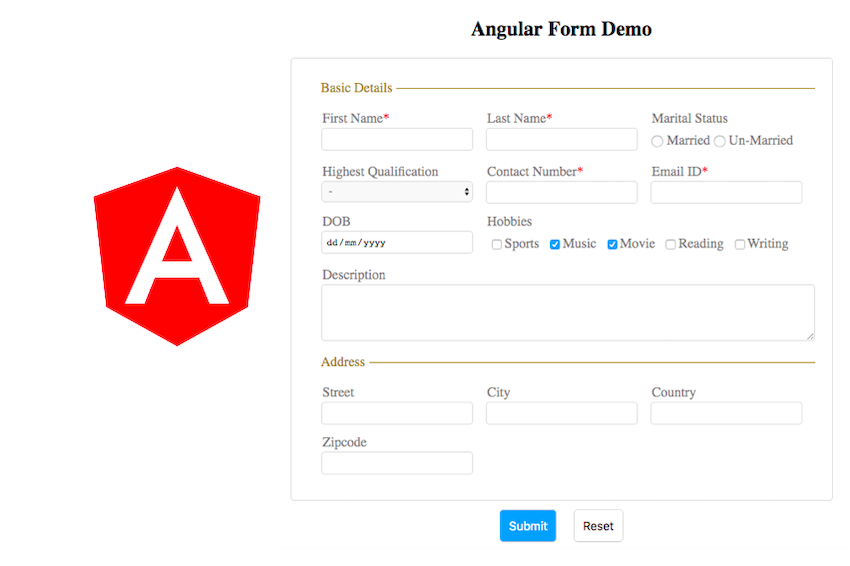Uncheck the Movie hobby checkbox
This screenshot has height=566, width=850.
pos(612,245)
